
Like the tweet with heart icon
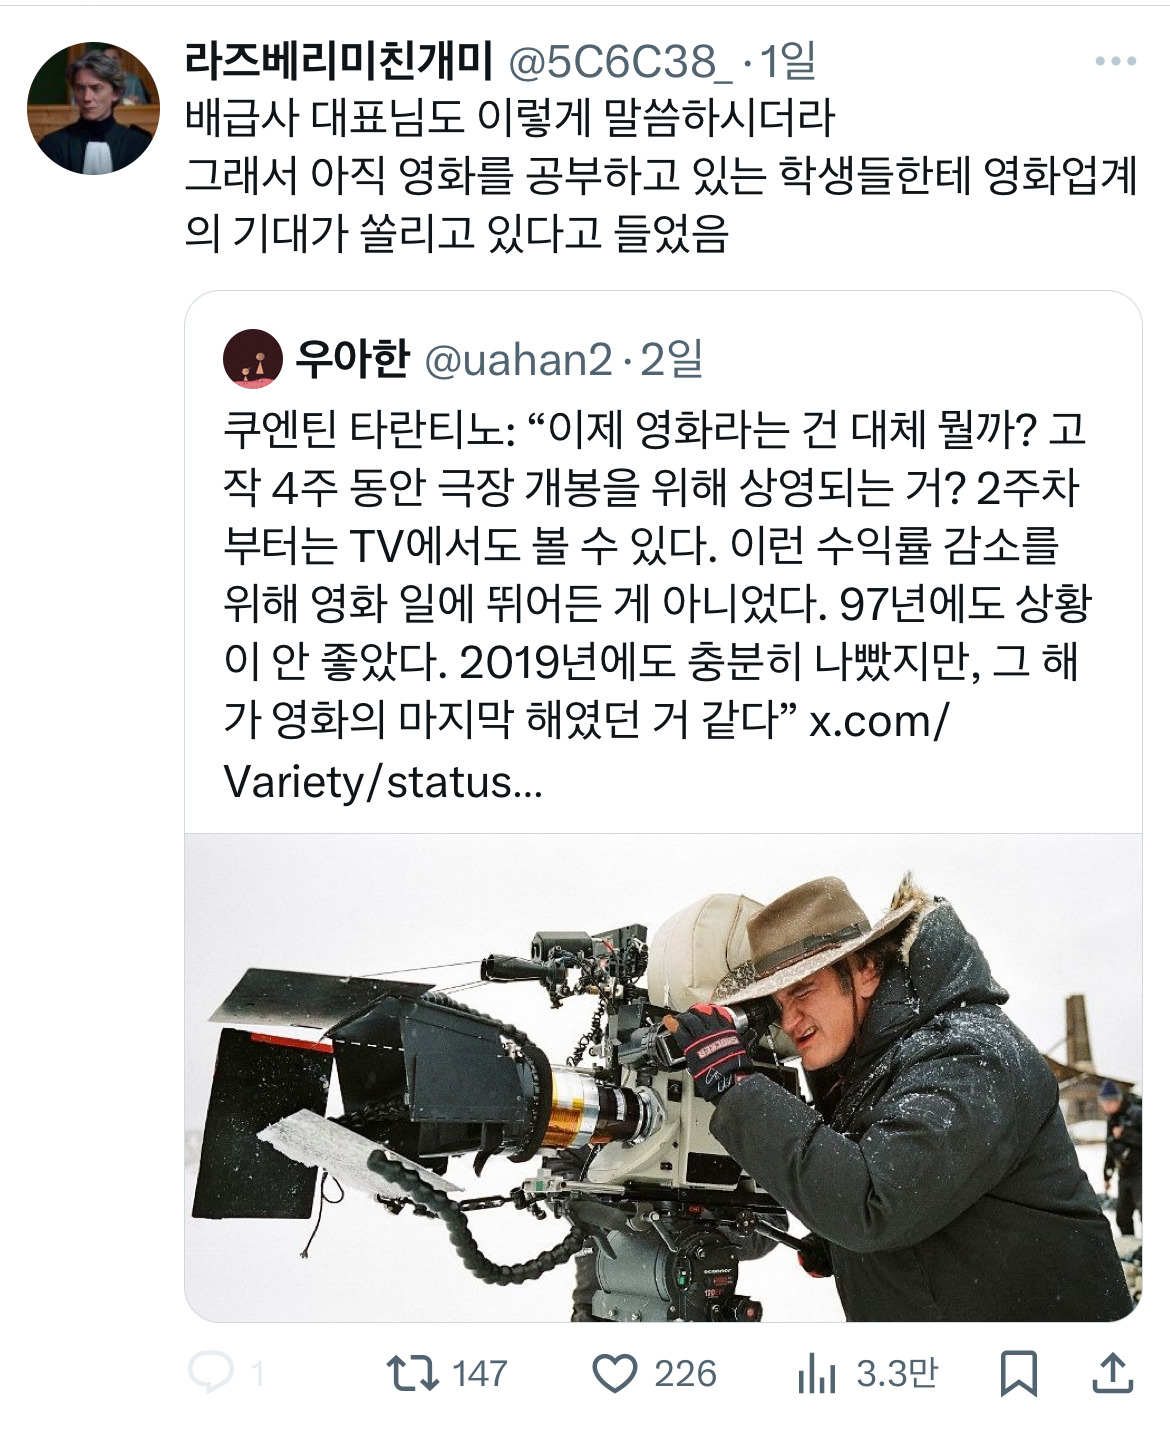615,1374
